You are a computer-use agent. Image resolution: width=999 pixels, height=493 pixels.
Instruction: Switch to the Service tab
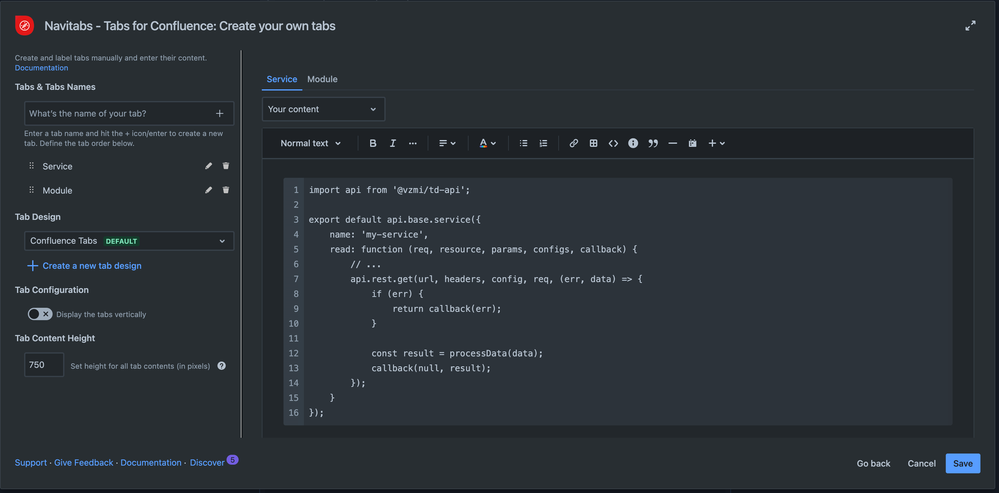[282, 79]
